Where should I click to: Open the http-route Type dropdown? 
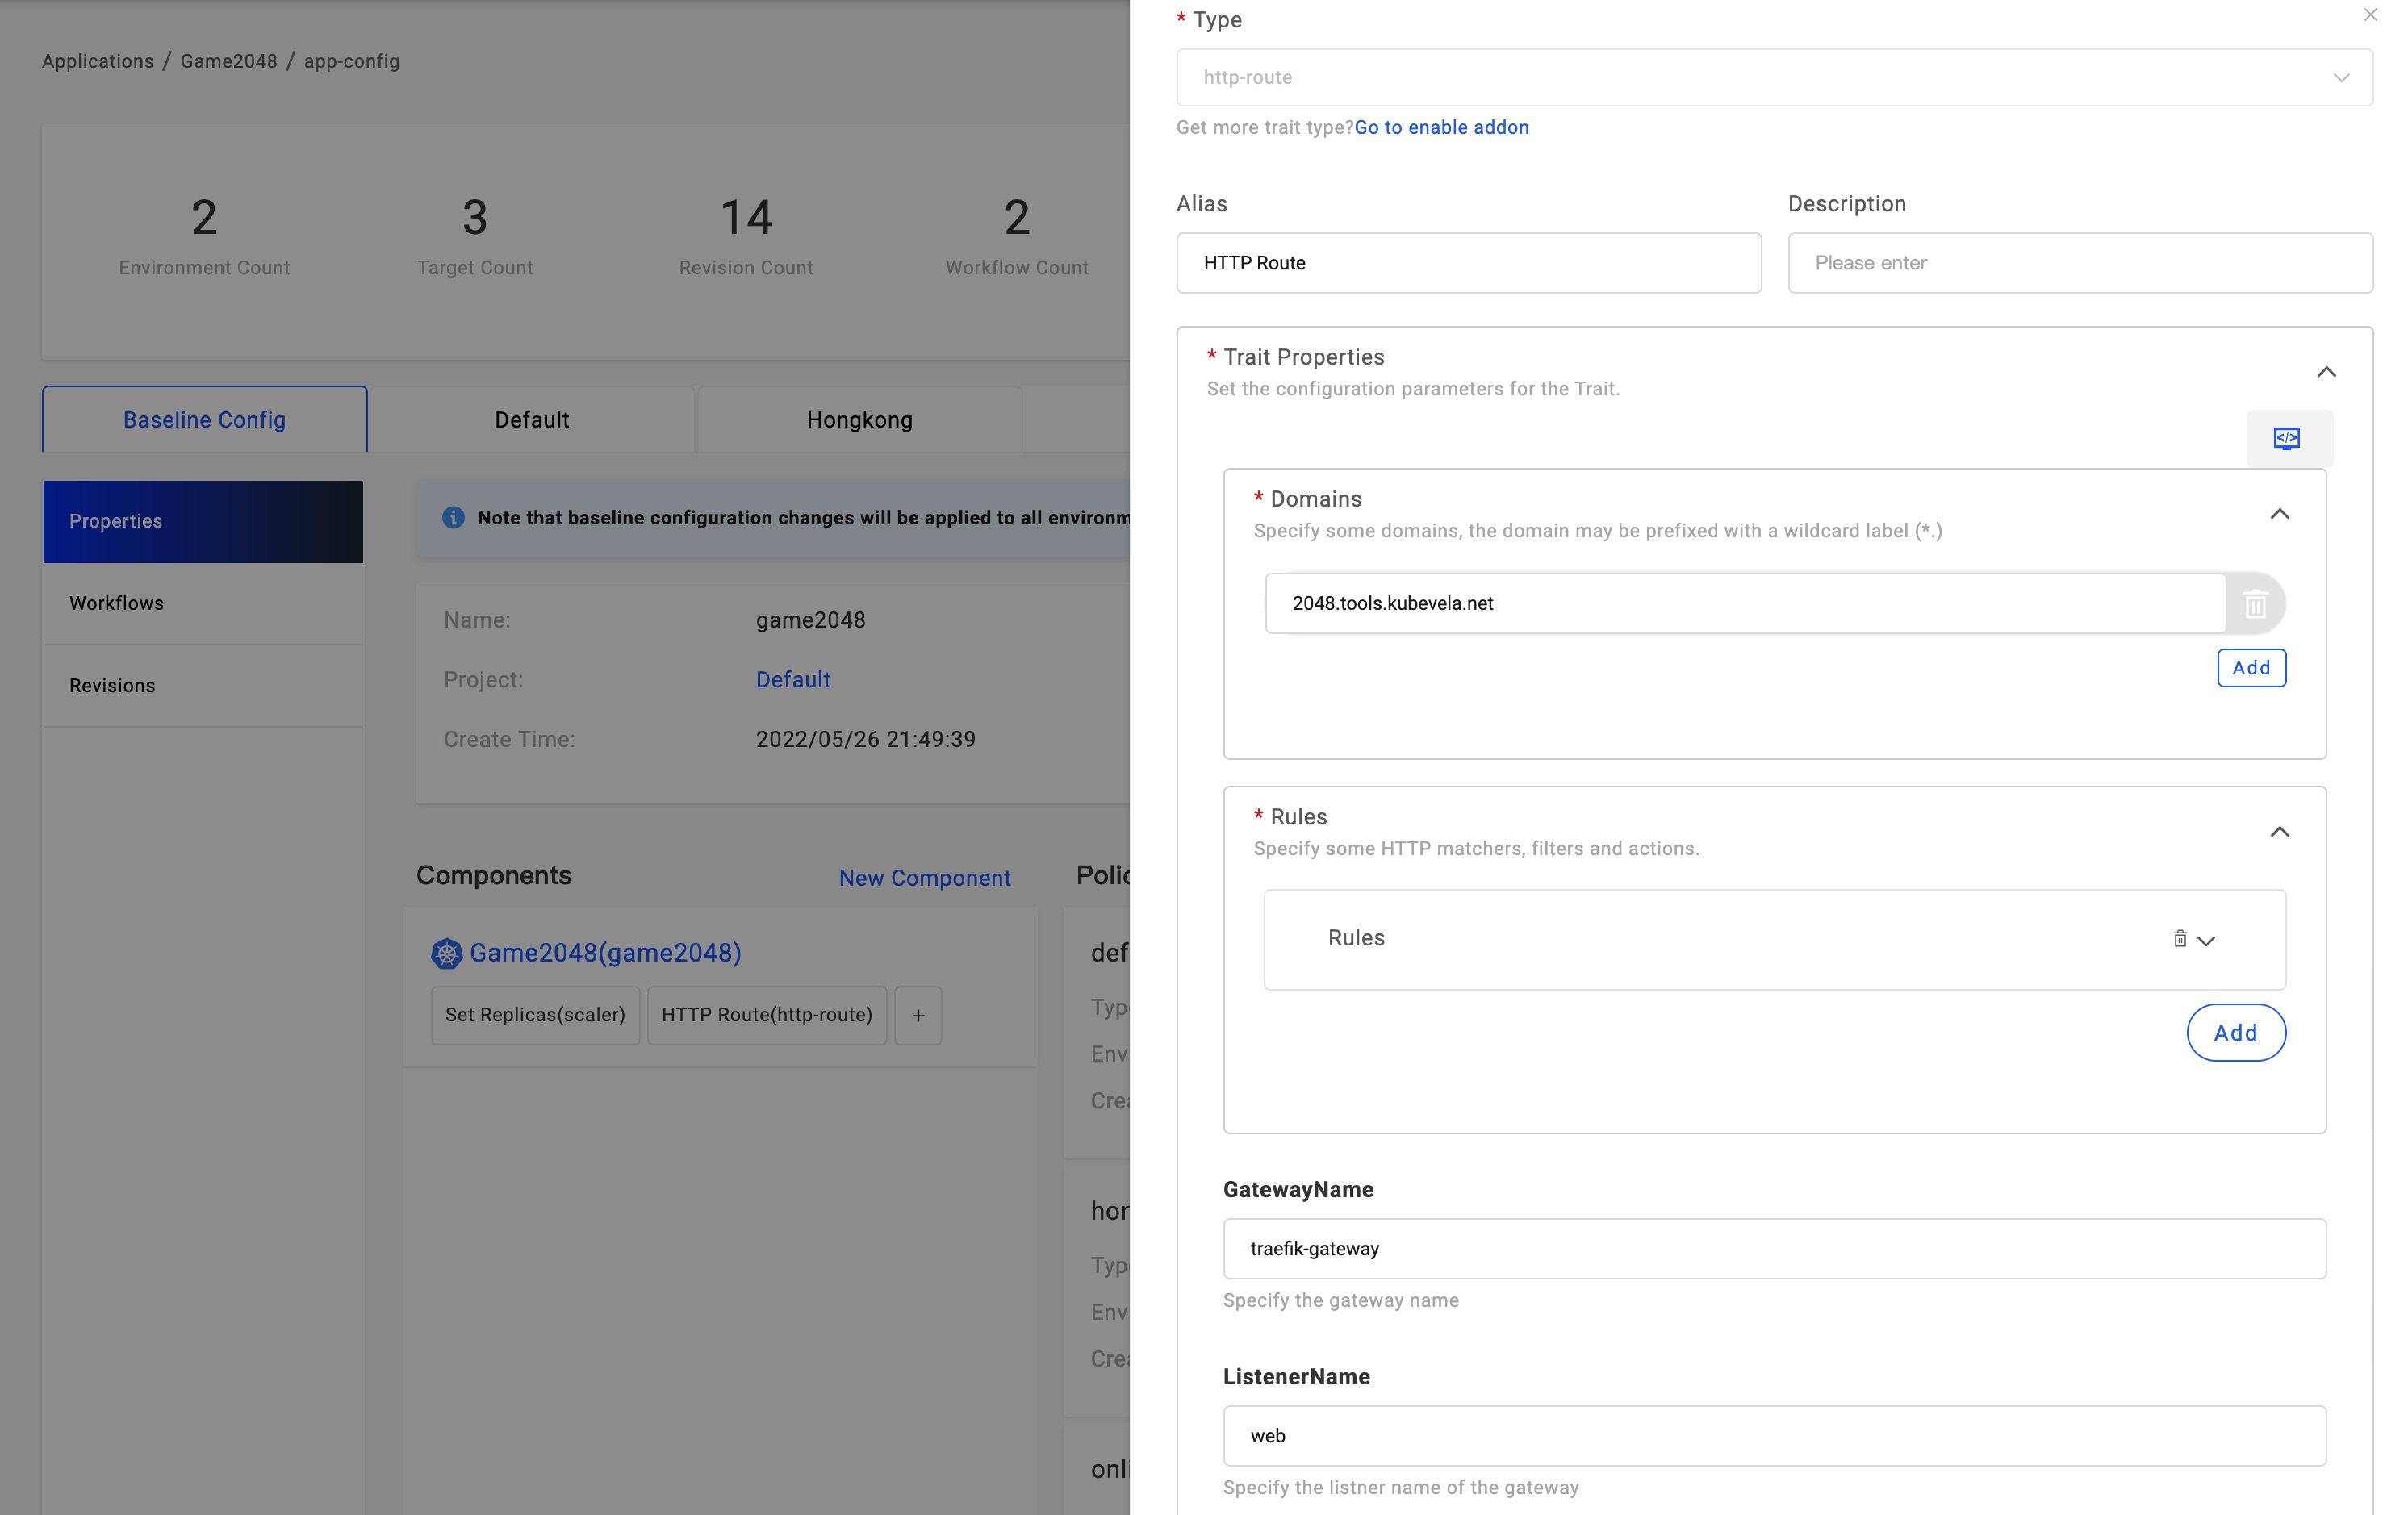[x=1773, y=77]
